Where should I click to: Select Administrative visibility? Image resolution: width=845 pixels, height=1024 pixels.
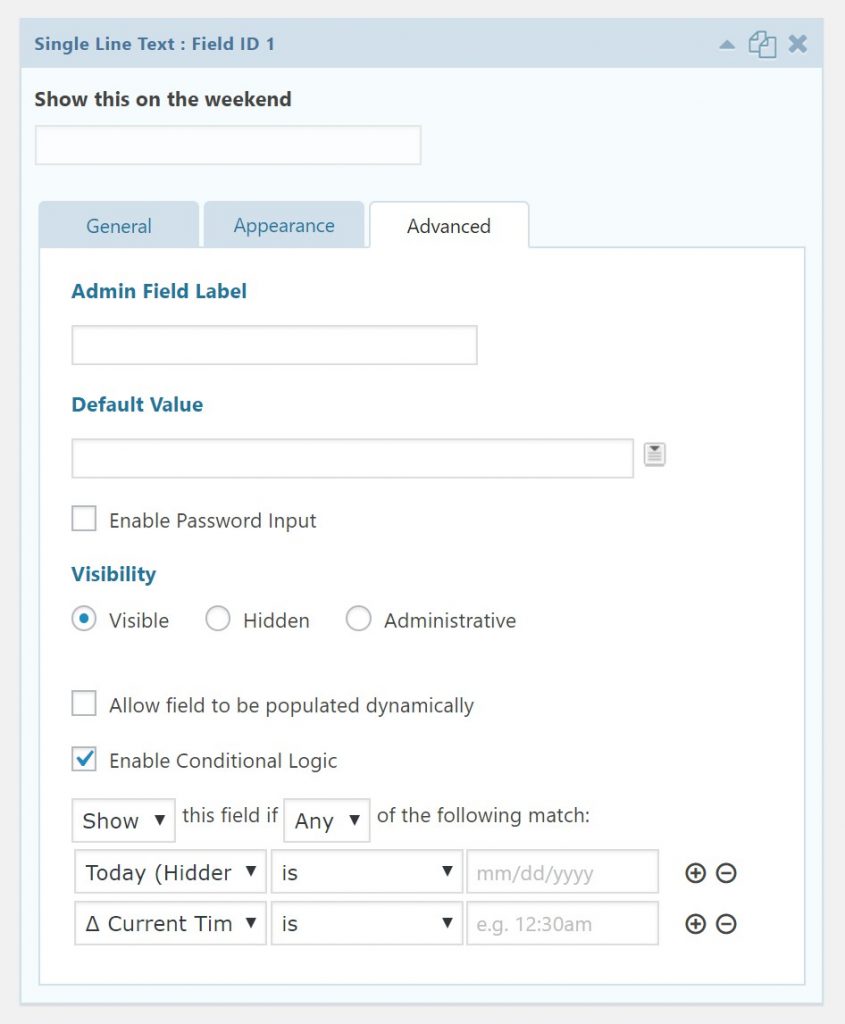[x=359, y=619]
